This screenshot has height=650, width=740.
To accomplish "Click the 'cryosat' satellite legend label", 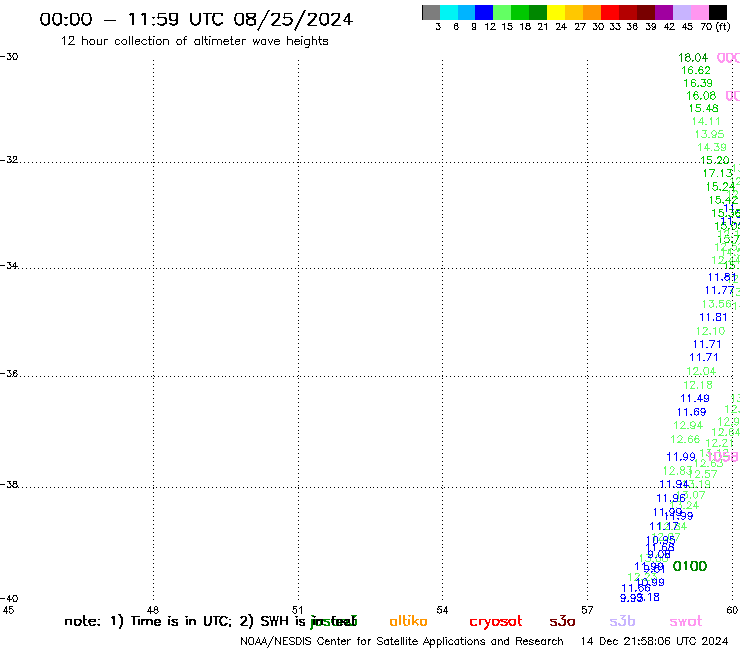I will (496, 622).
